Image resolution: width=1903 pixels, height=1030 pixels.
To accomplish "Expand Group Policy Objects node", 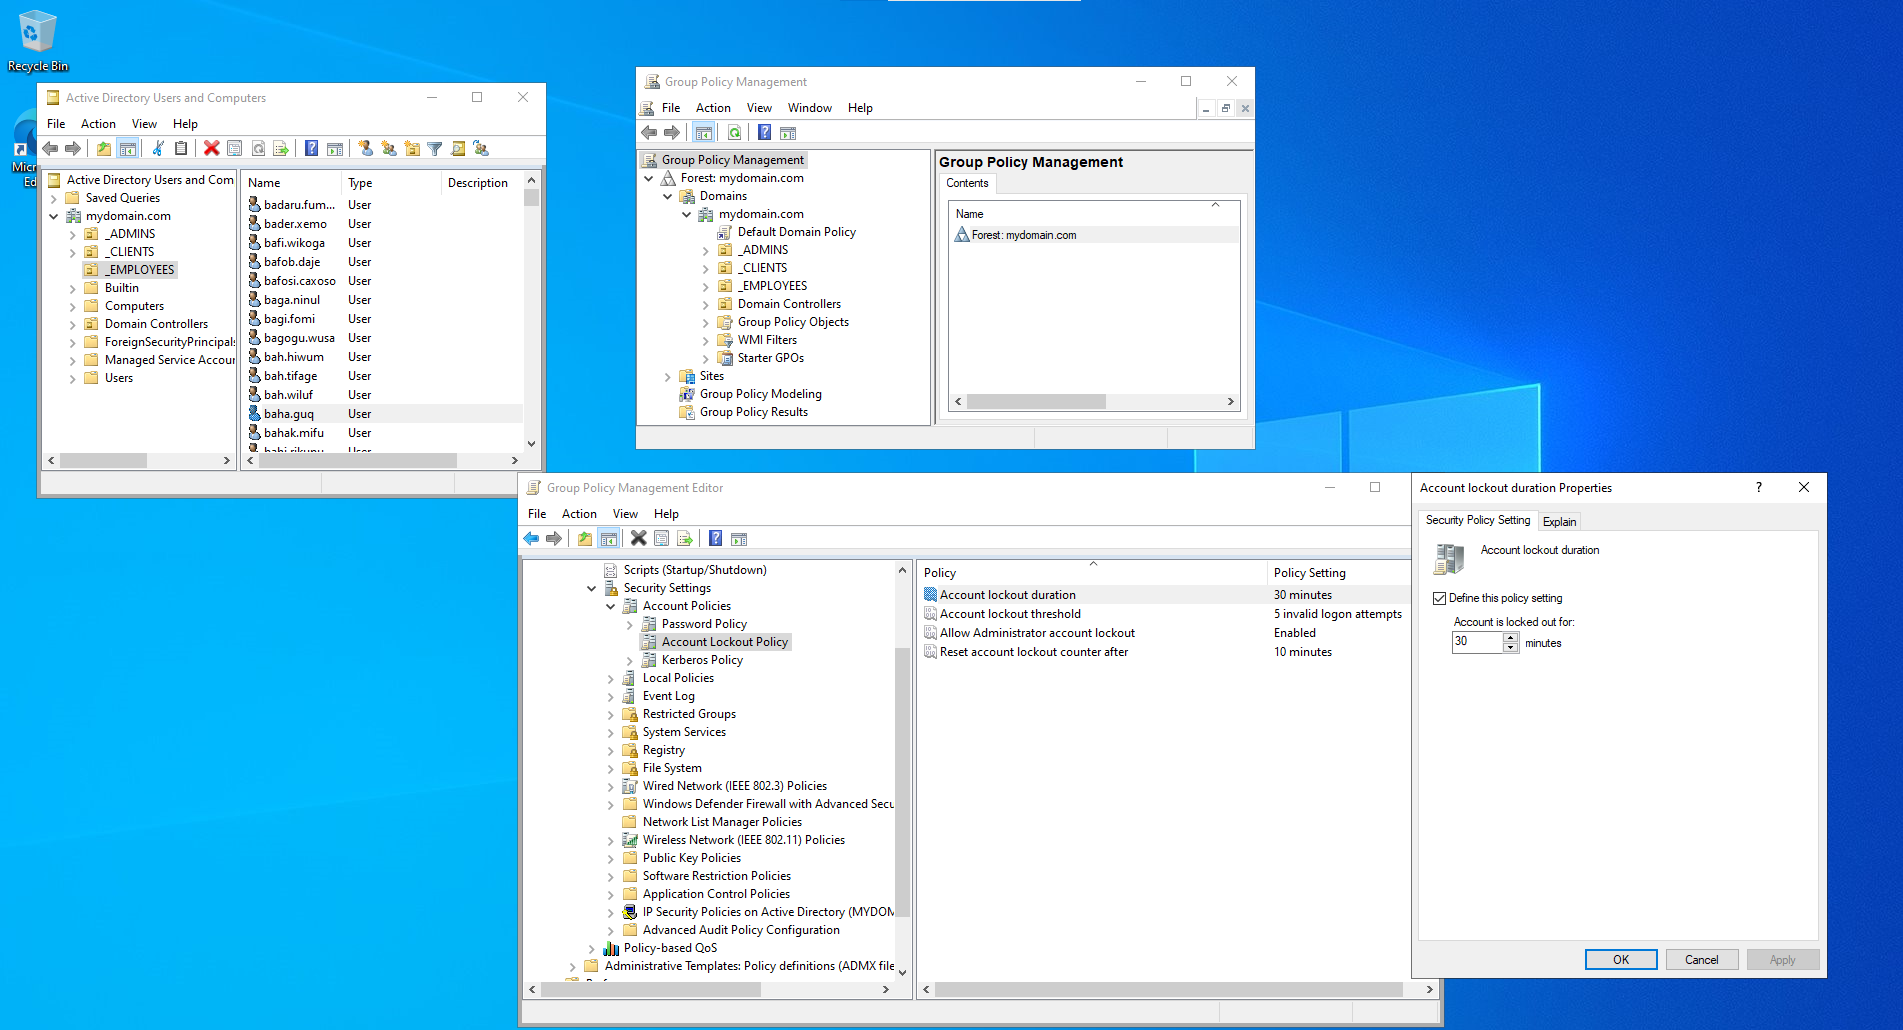I will (x=705, y=323).
